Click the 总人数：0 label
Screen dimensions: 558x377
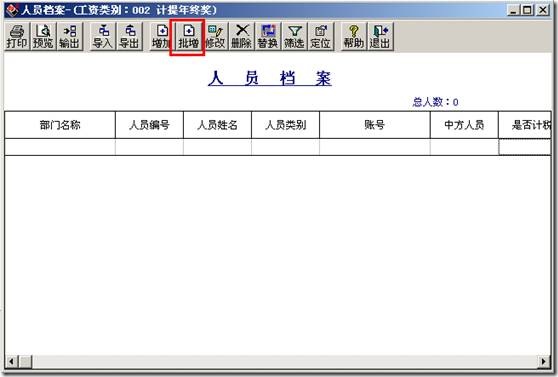pyautogui.click(x=436, y=103)
